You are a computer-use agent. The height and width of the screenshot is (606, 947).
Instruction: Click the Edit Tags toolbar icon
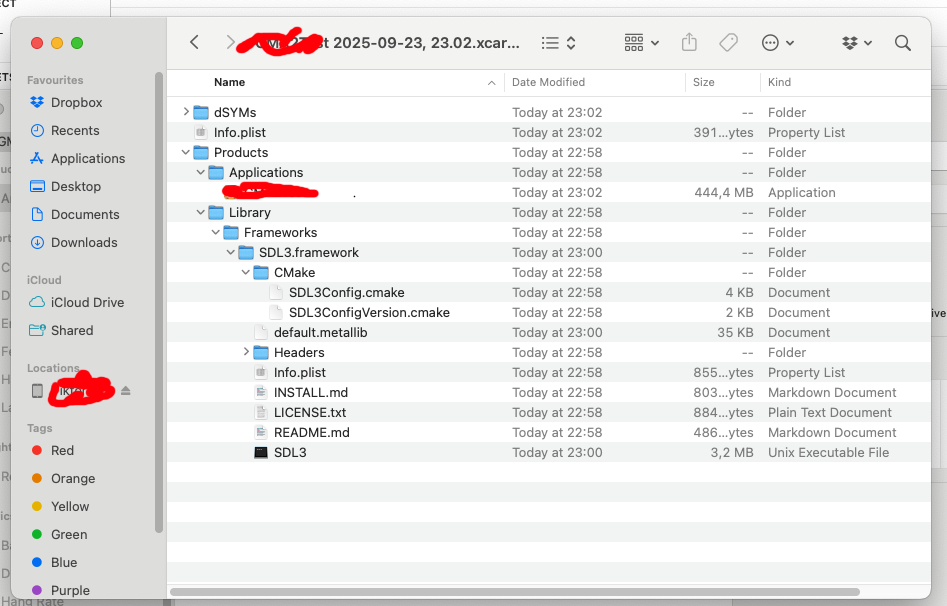(x=728, y=43)
